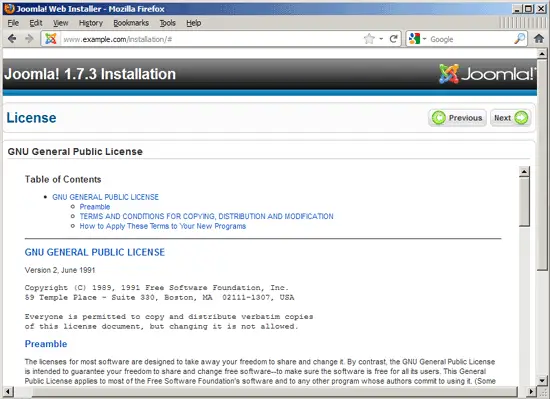550x399 pixels.
Task: Maximize the Firefox window
Action: click(529, 9)
